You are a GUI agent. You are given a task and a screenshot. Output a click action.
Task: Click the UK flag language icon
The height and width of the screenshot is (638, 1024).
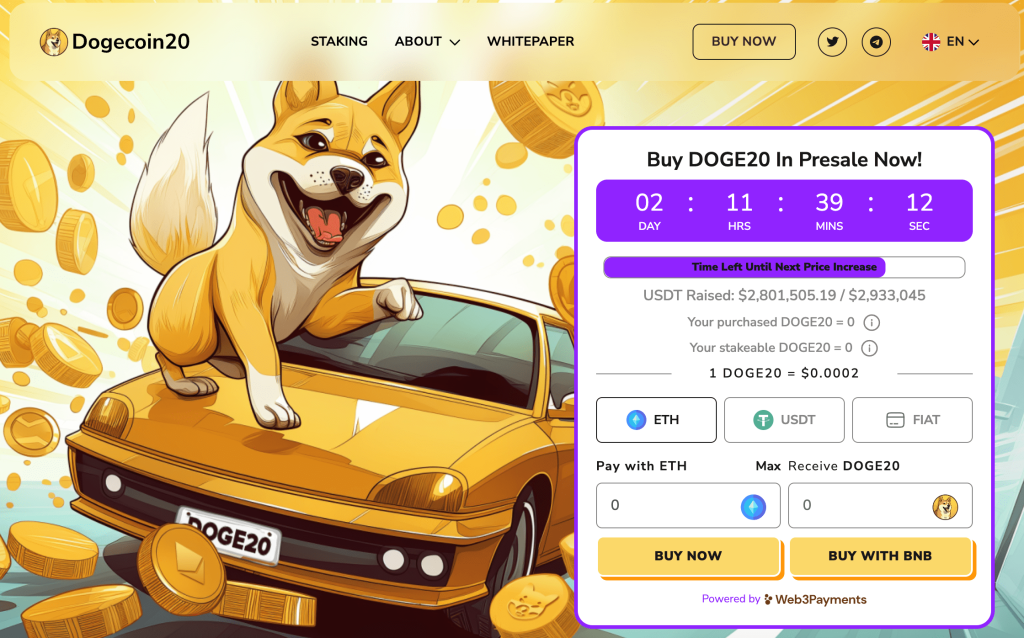coord(931,42)
